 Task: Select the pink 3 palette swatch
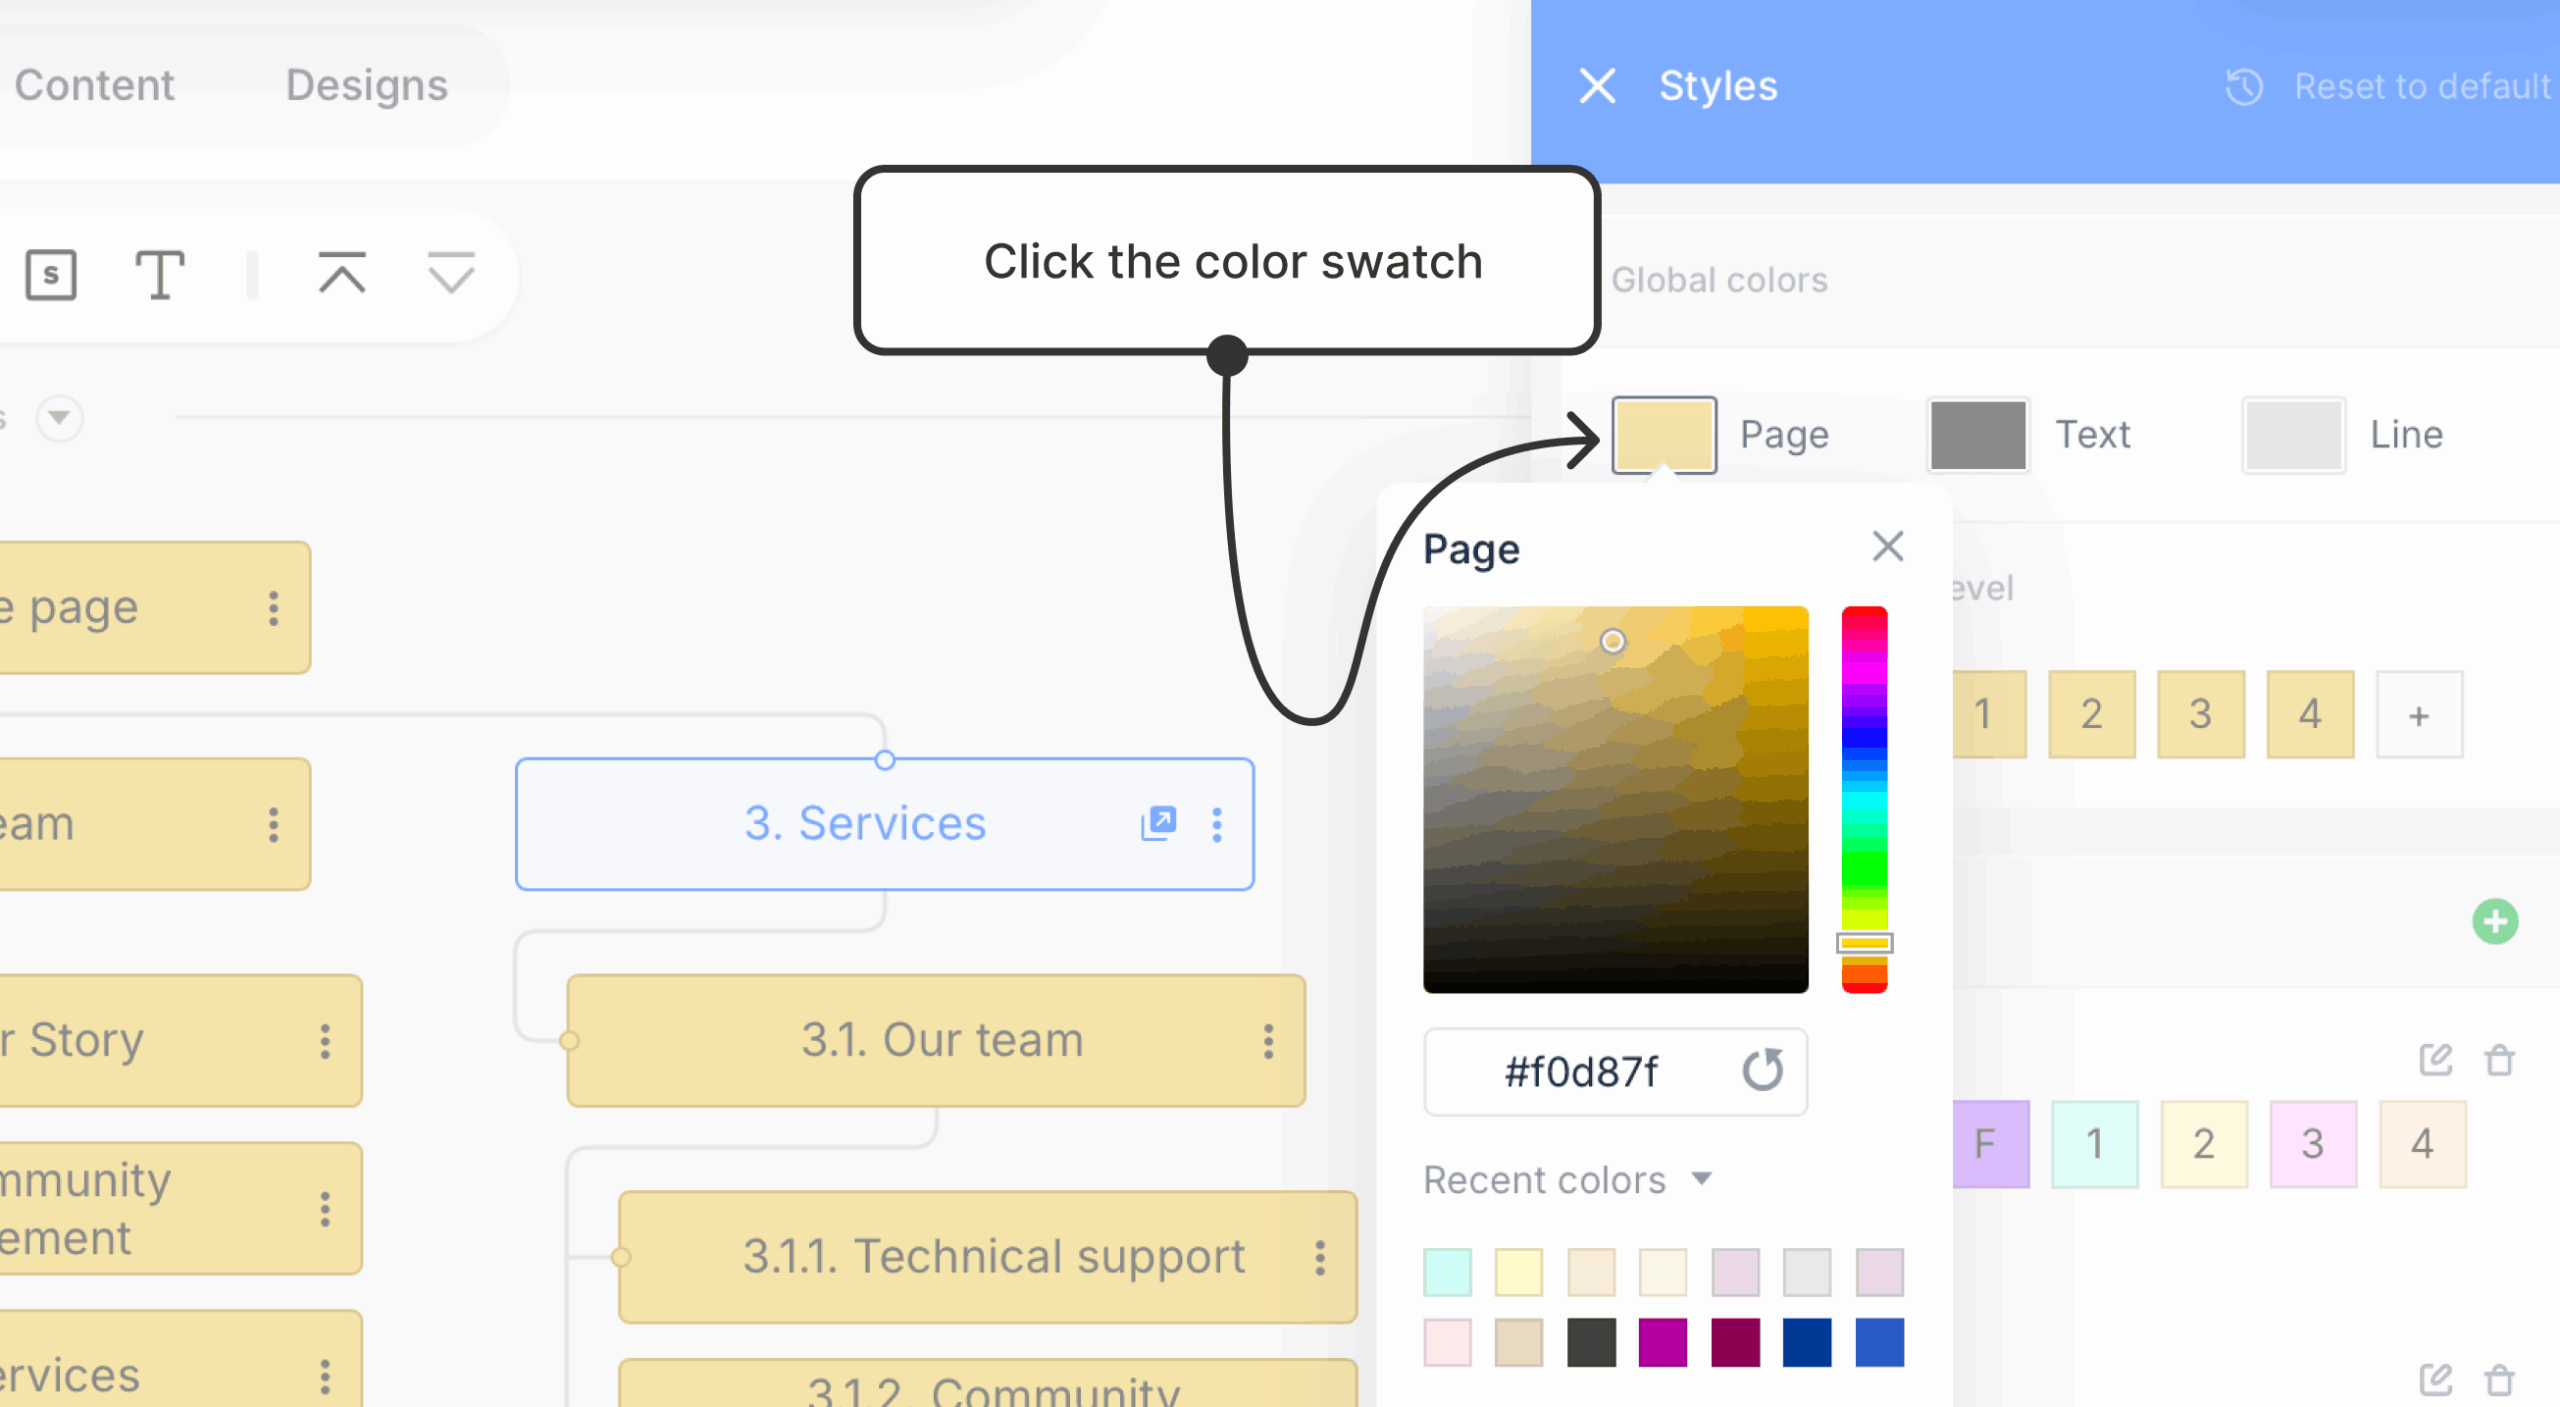(x=2313, y=1144)
